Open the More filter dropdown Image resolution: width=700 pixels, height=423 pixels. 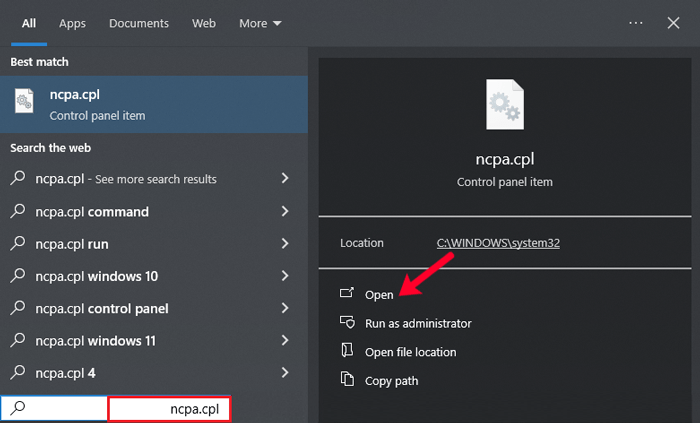[x=260, y=23]
